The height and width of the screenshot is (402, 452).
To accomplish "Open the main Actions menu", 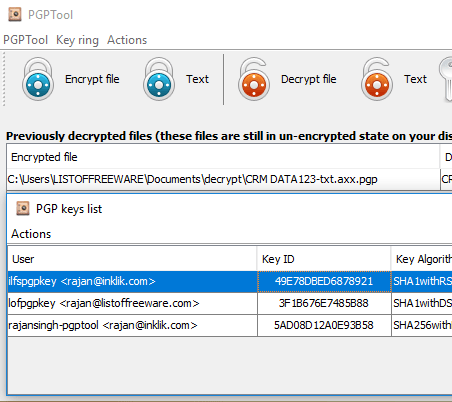I will tap(127, 40).
